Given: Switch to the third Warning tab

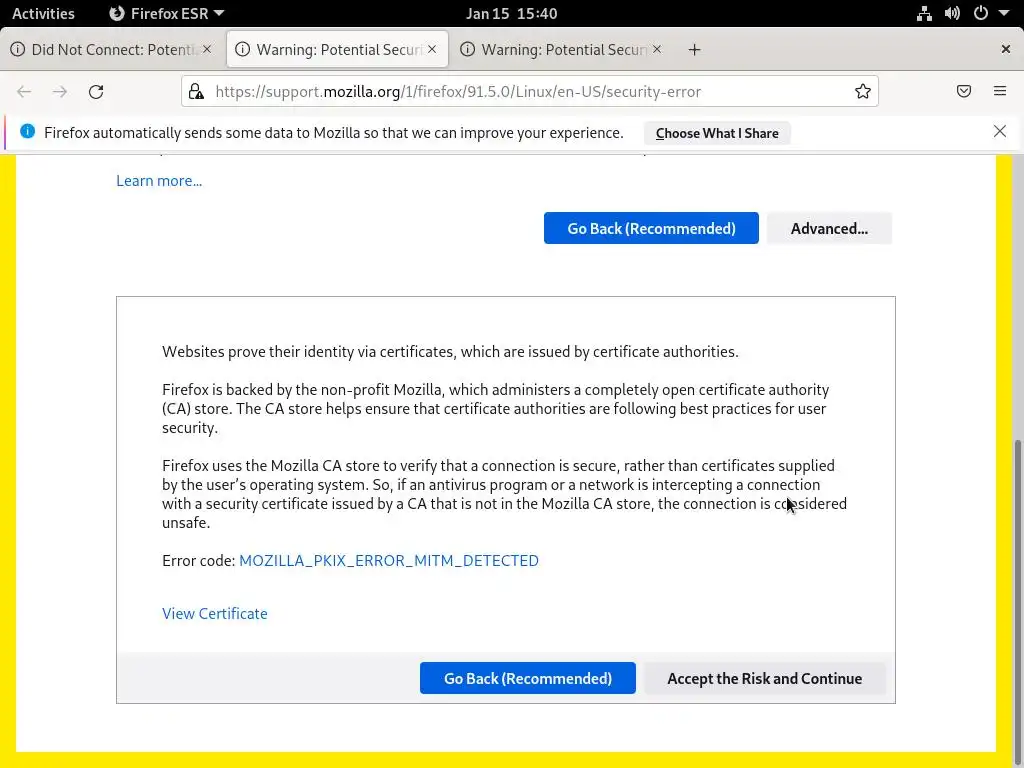Looking at the screenshot, I should pyautogui.click(x=562, y=50).
